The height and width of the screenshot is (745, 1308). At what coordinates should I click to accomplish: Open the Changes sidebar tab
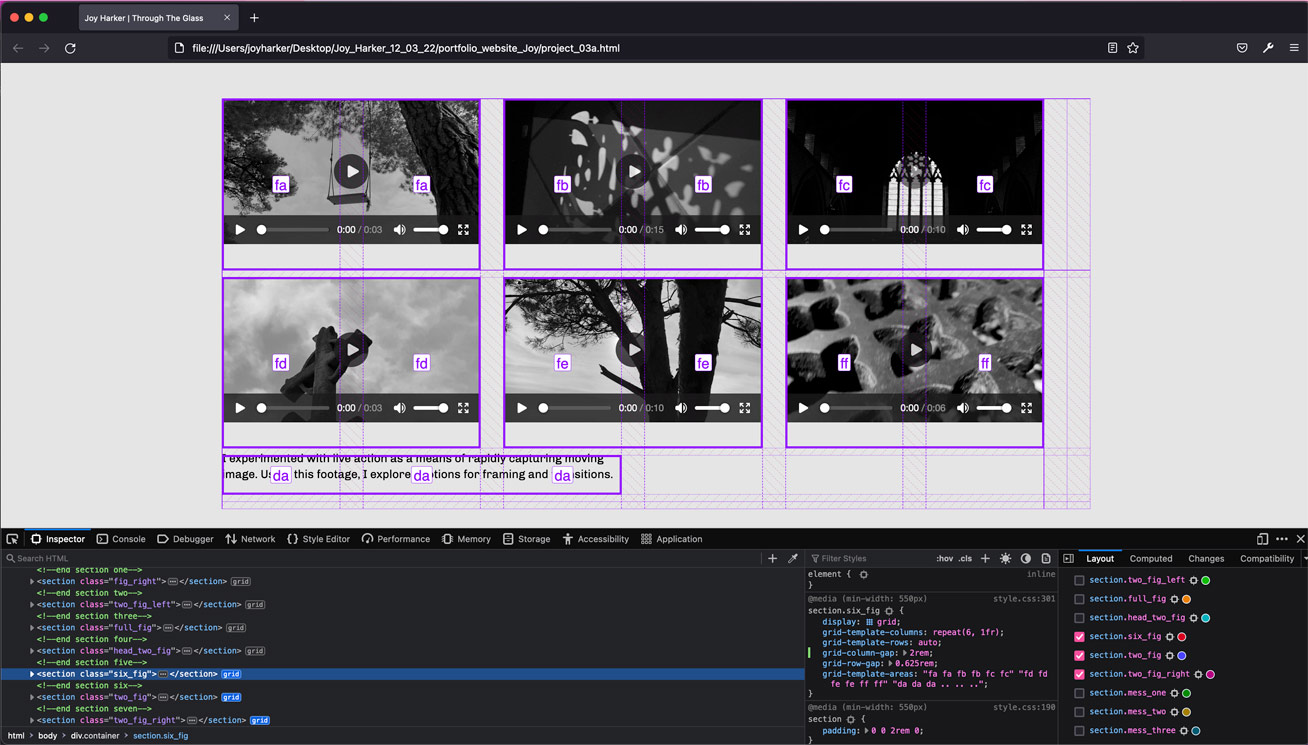click(x=1206, y=559)
